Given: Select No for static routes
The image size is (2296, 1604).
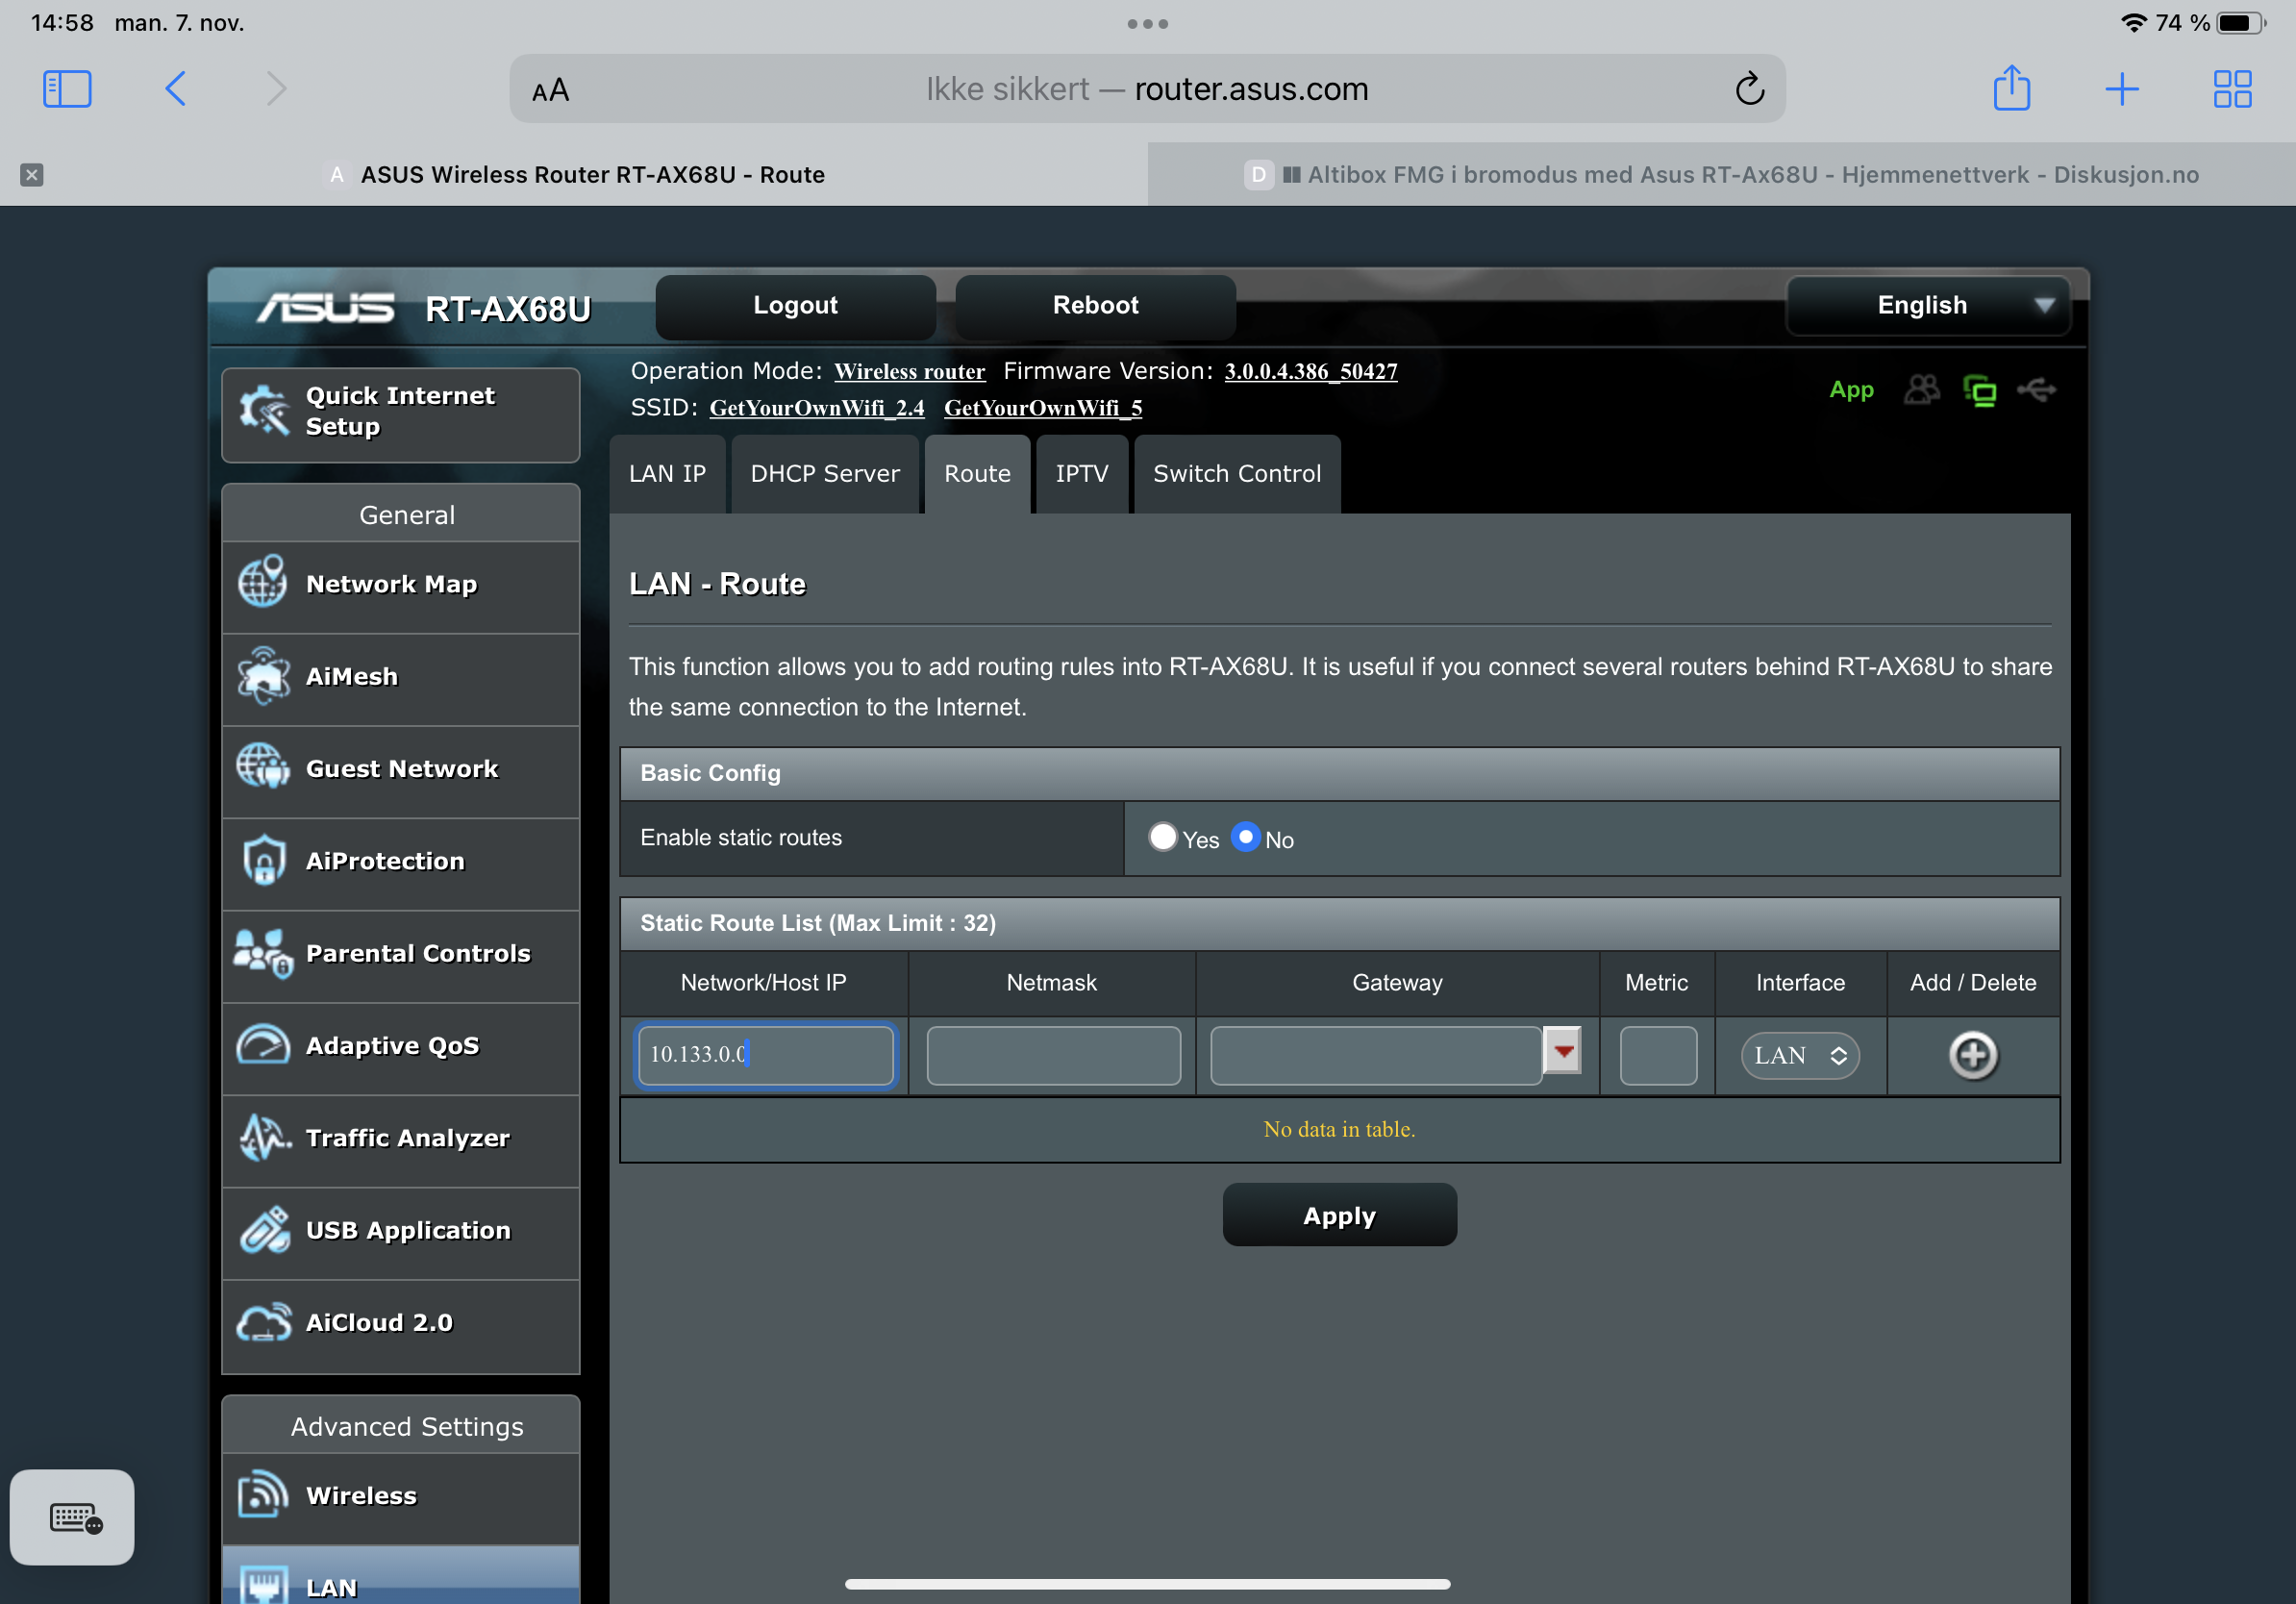Looking at the screenshot, I should pyautogui.click(x=1245, y=837).
